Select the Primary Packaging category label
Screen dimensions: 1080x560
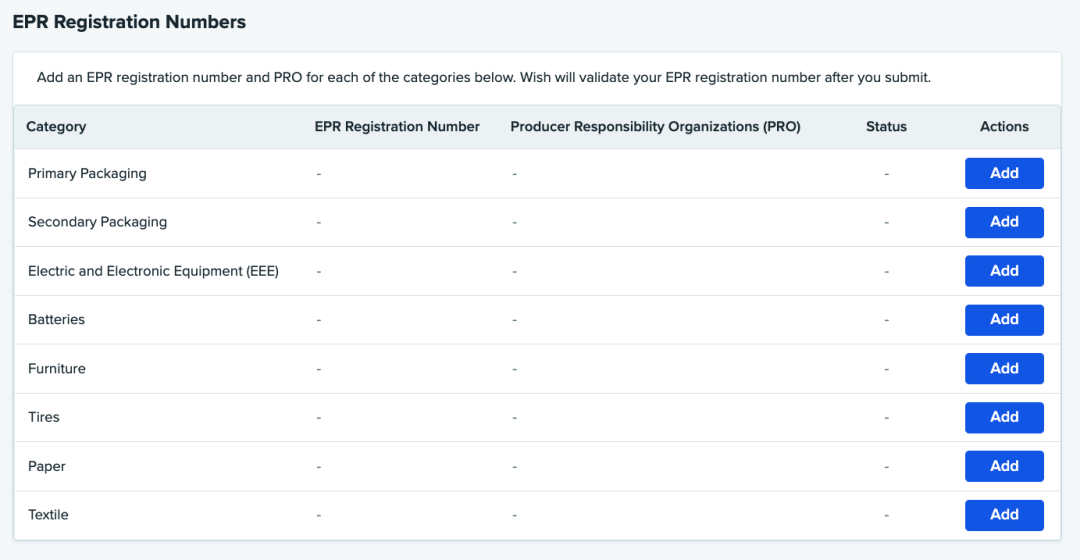(87, 173)
